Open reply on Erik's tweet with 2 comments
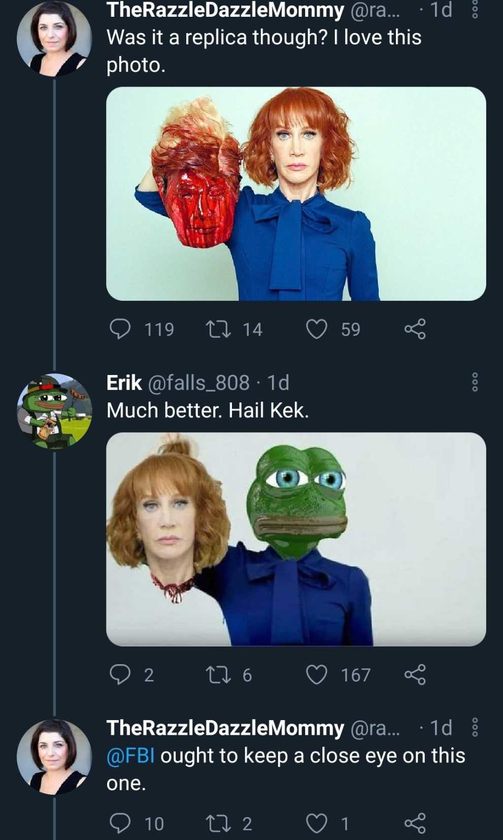 [119, 674]
